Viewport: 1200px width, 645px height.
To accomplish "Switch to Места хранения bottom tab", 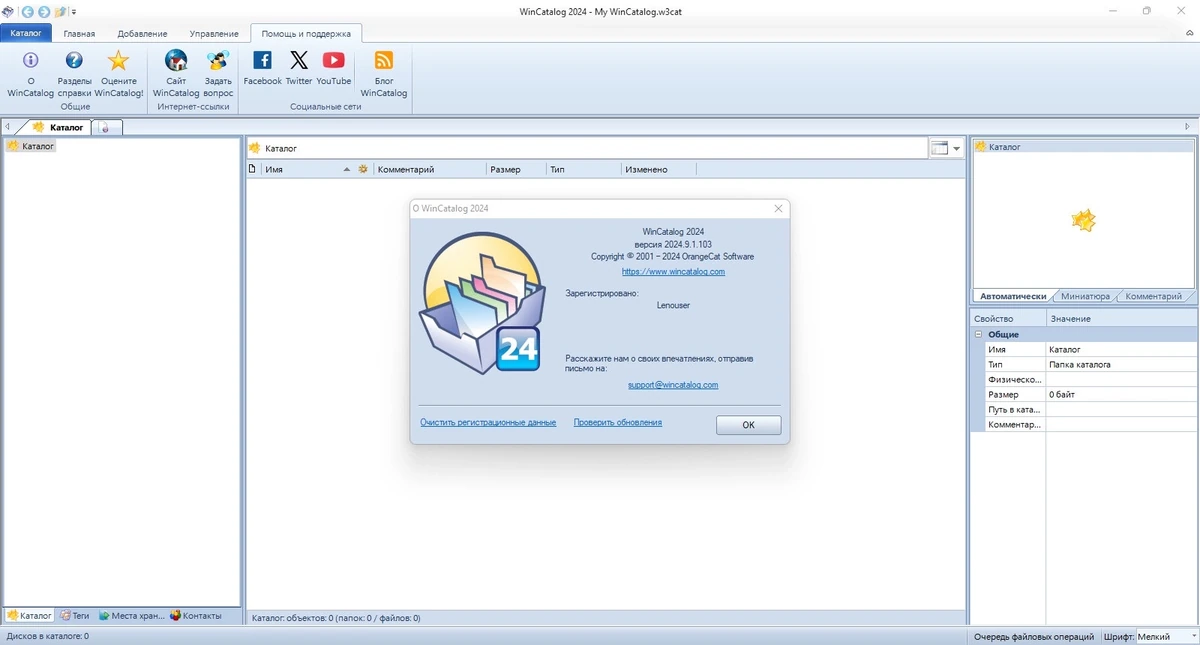I will (131, 616).
